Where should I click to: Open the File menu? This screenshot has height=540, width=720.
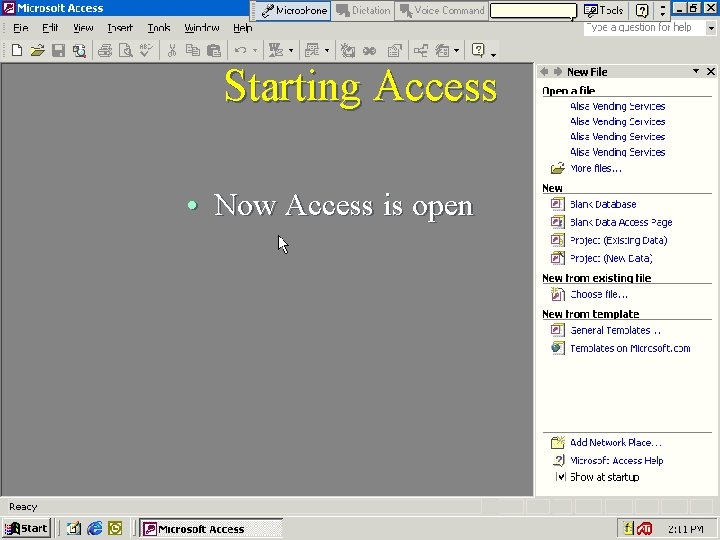[20, 28]
